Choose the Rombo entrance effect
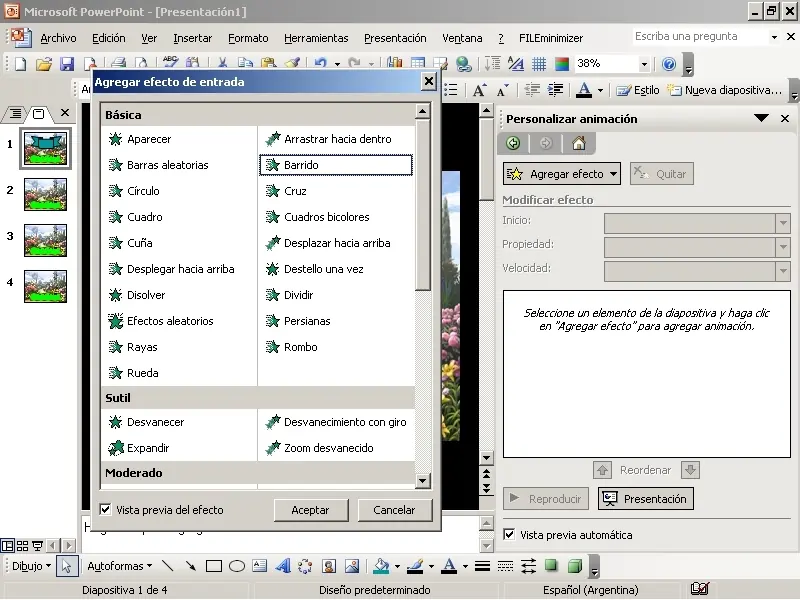 point(300,347)
